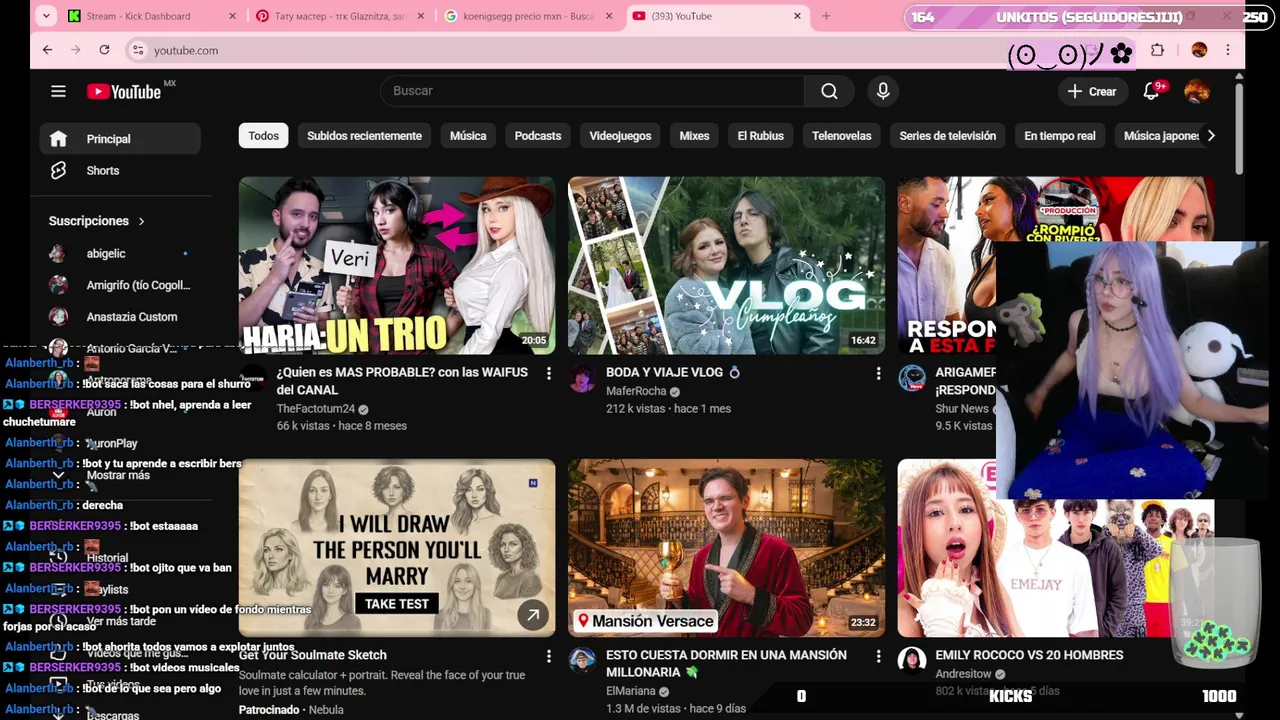The image size is (1280, 720).
Task: Open Chrome profile avatar in the toolbar
Action: [1199, 50]
